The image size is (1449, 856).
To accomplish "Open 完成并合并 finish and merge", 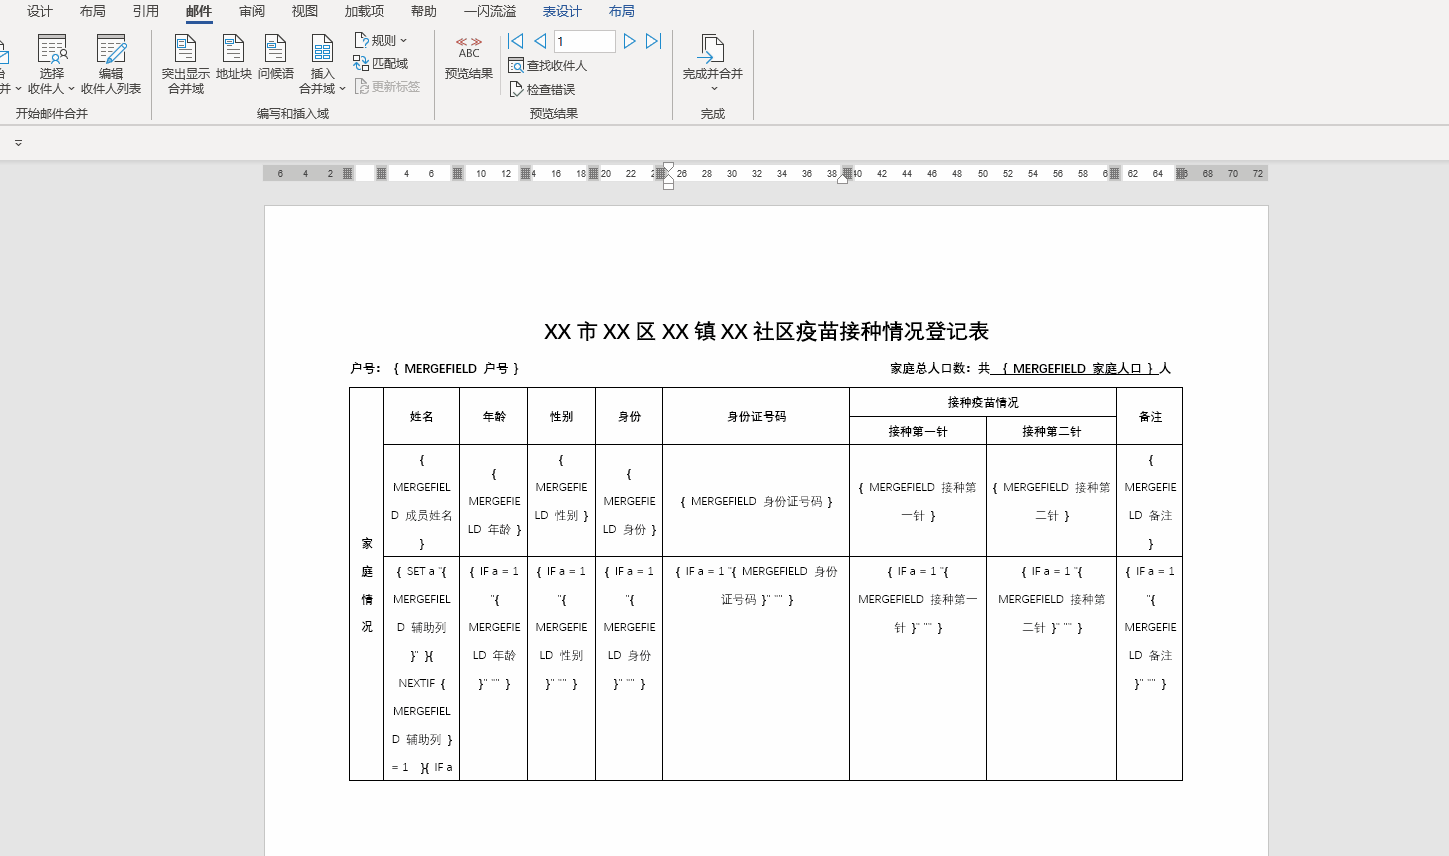I will coord(712,63).
